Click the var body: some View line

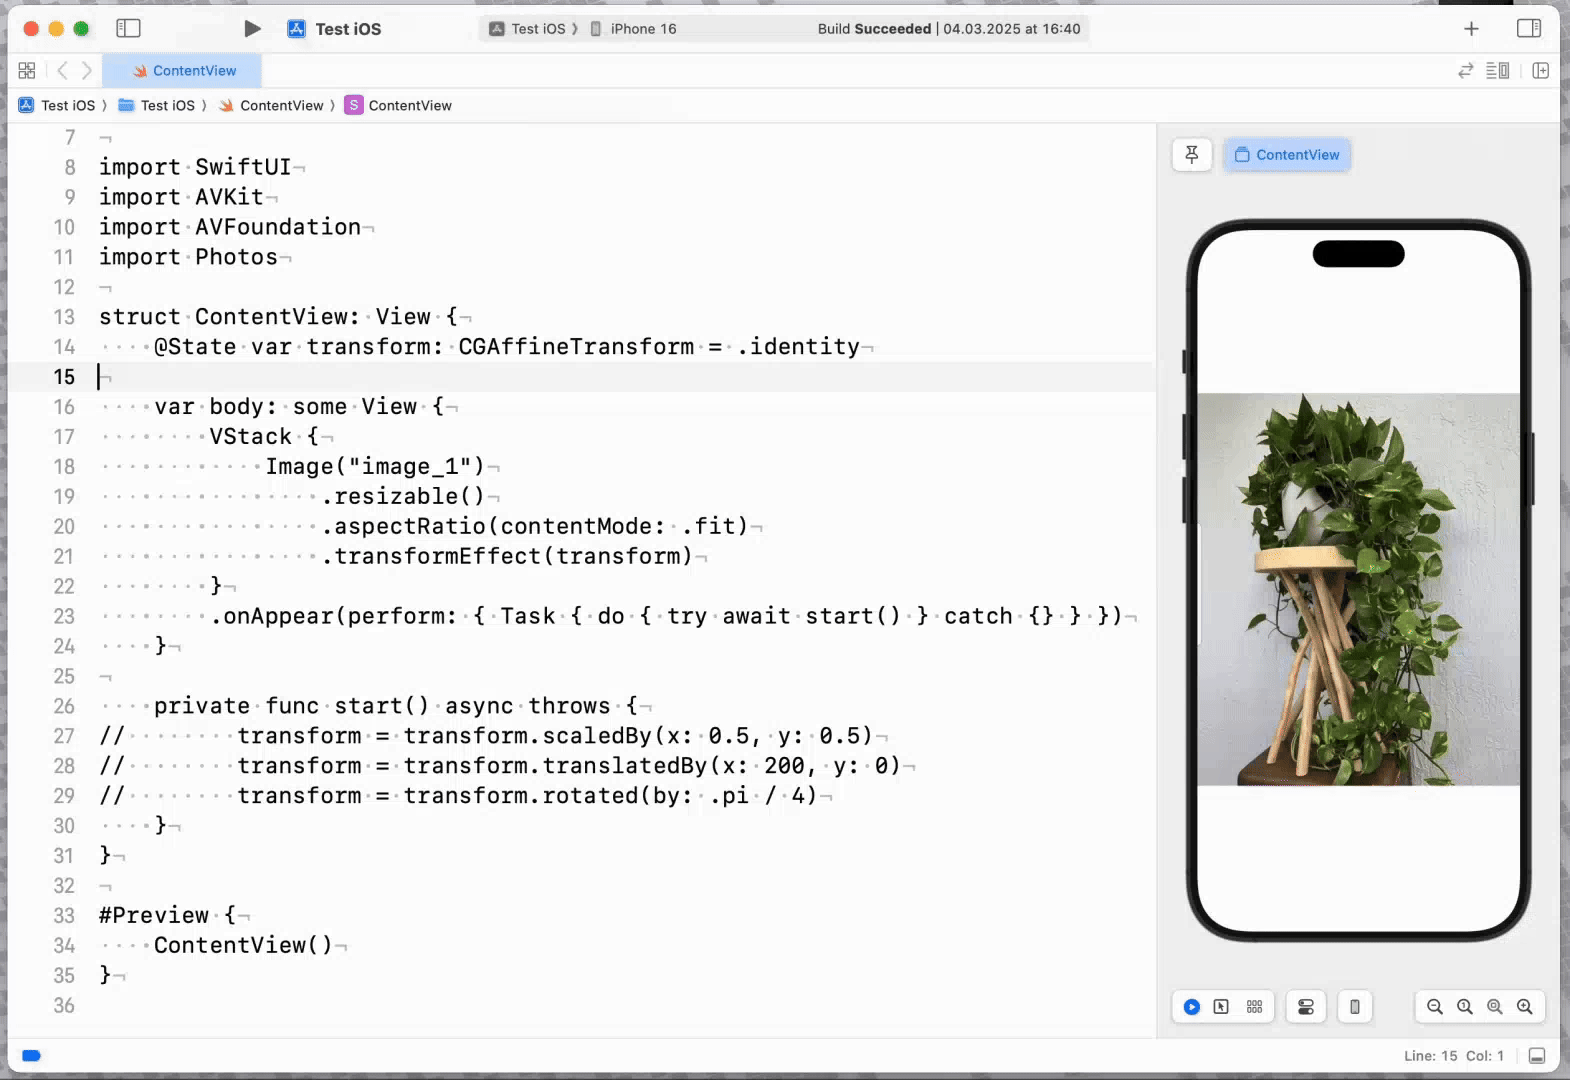pyautogui.click(x=299, y=407)
